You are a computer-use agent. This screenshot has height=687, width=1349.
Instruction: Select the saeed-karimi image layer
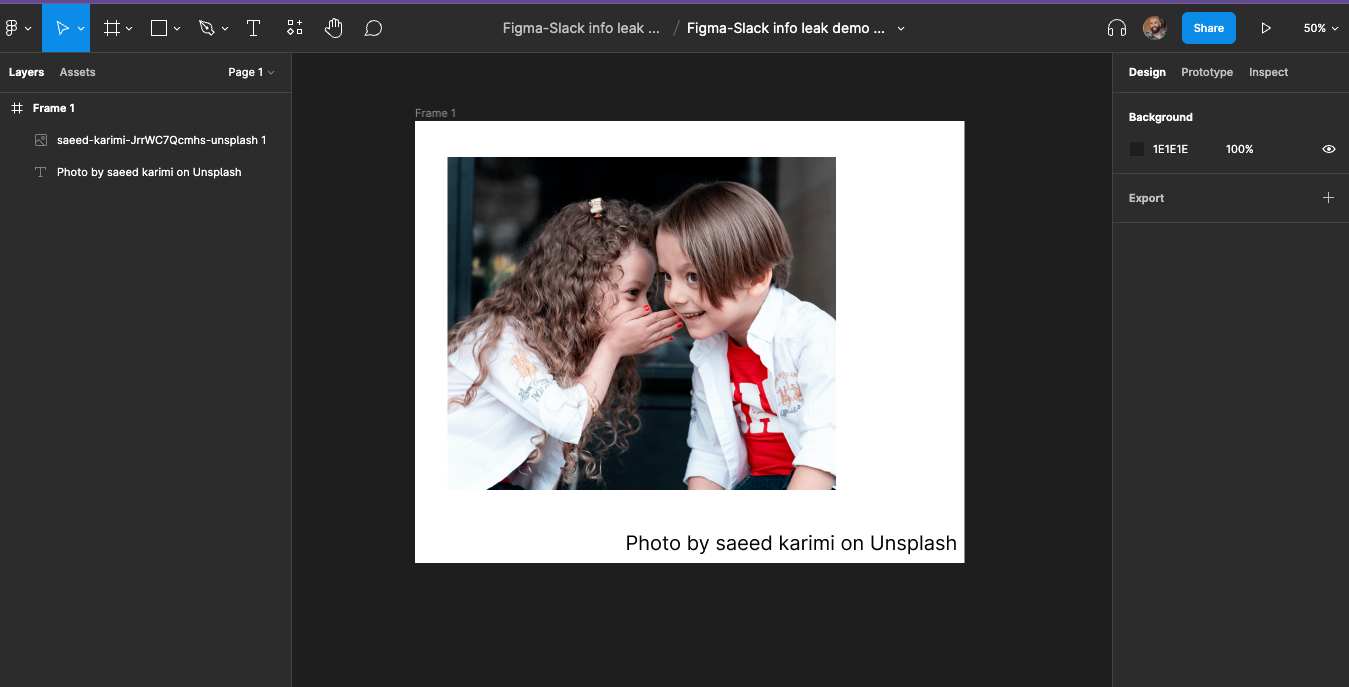coord(161,140)
